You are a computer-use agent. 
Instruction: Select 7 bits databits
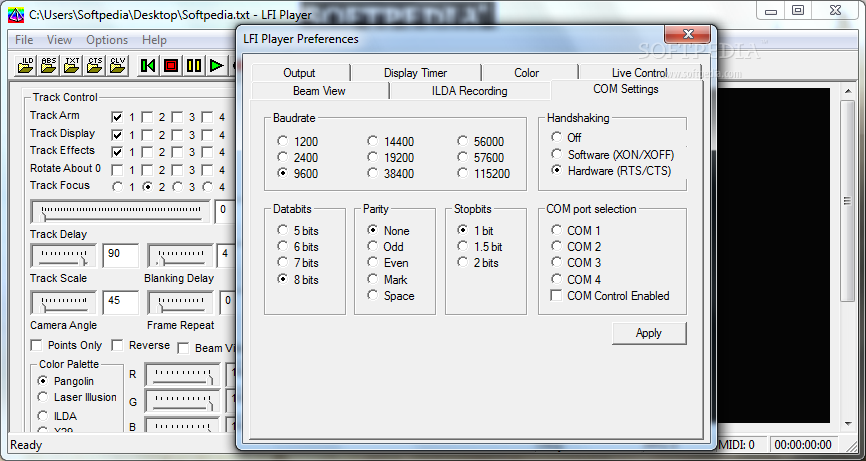[298, 262]
